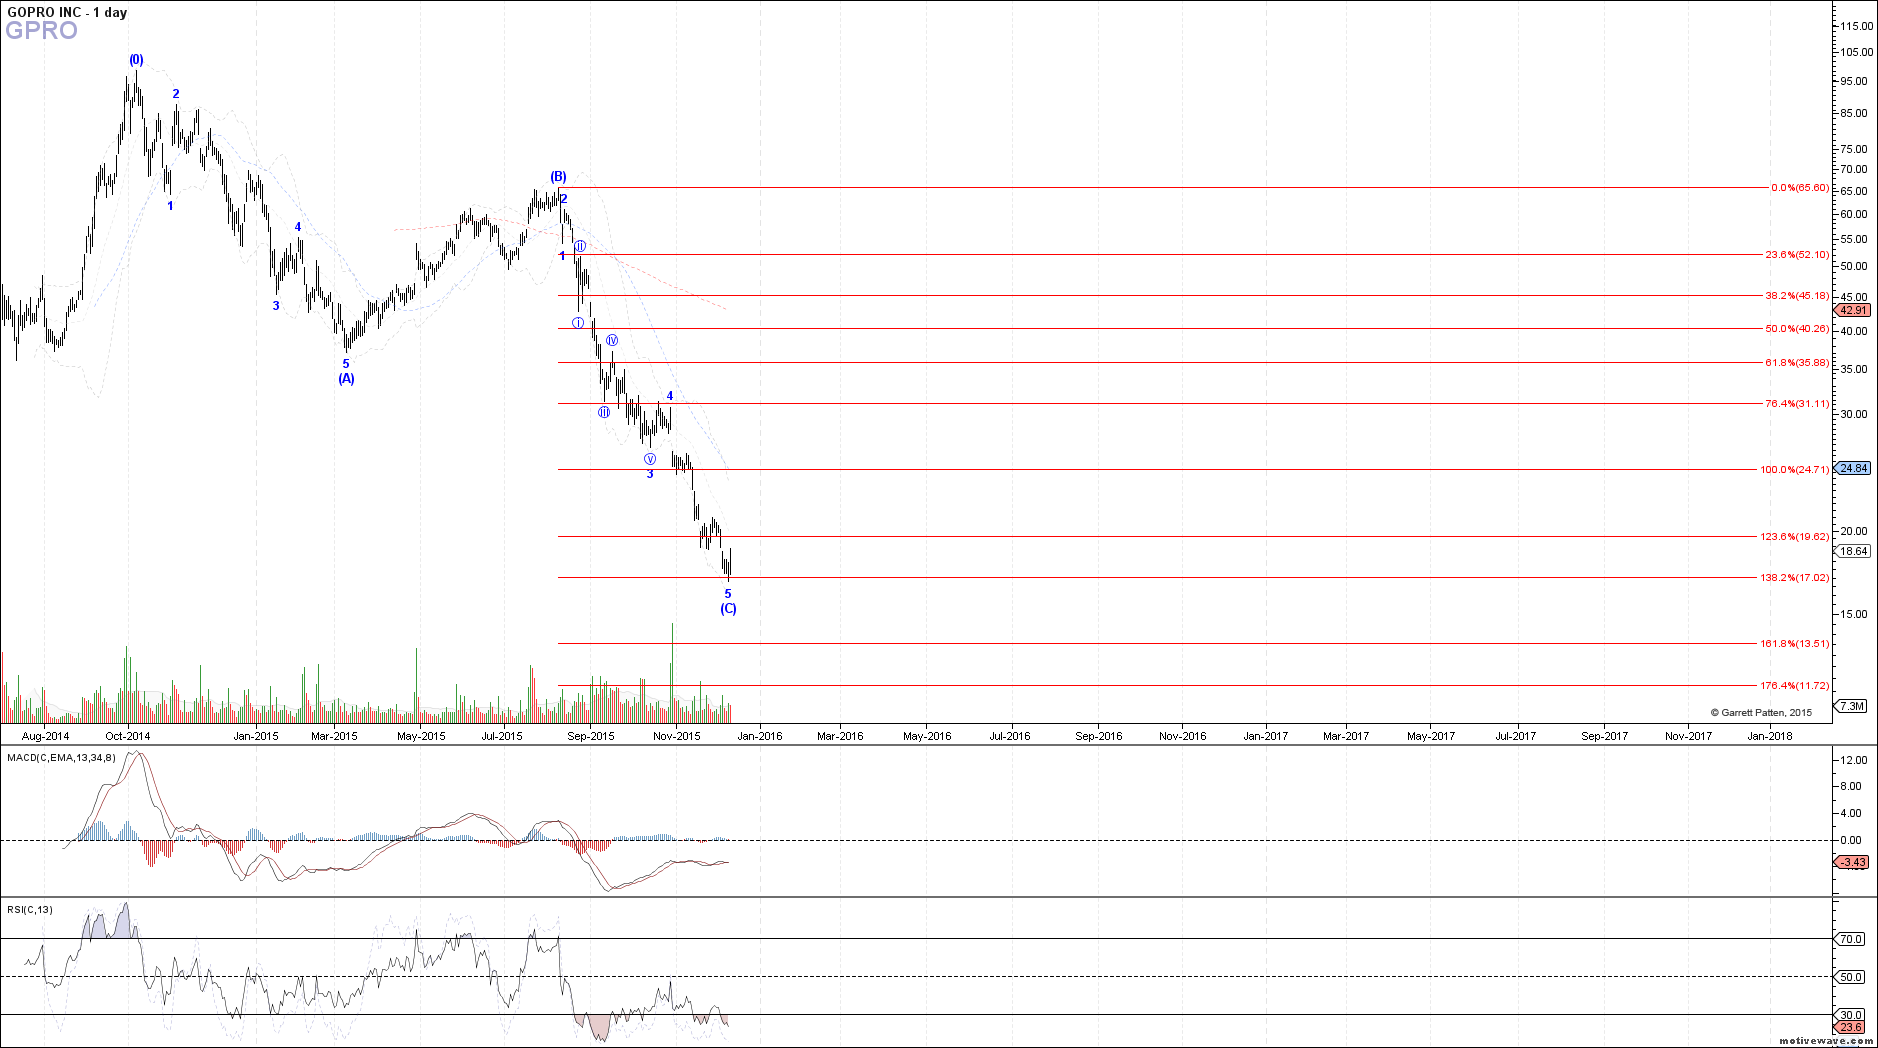Image resolution: width=1878 pixels, height=1048 pixels.
Task: Click the 50.0 RSI midline tag
Action: tap(1851, 977)
